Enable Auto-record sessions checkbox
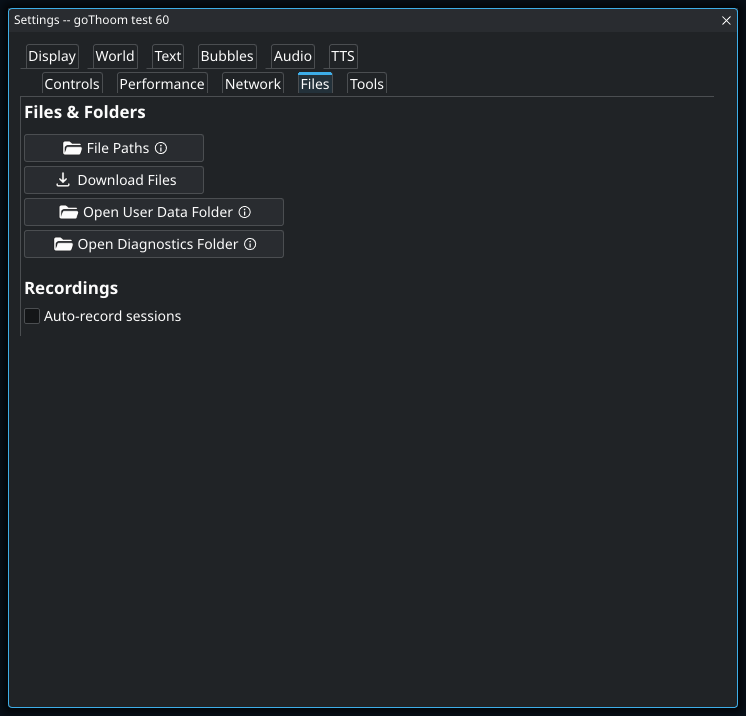This screenshot has height=716, width=746. 32,316
